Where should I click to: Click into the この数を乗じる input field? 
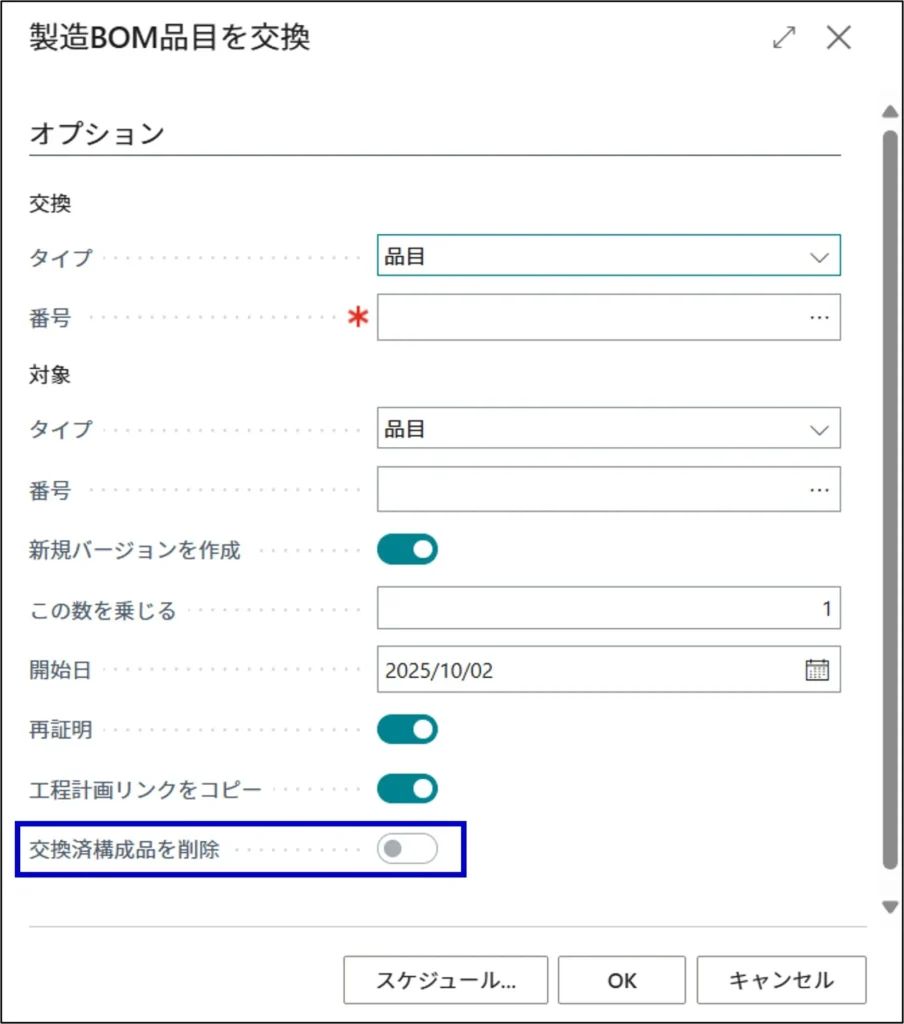[x=608, y=609]
